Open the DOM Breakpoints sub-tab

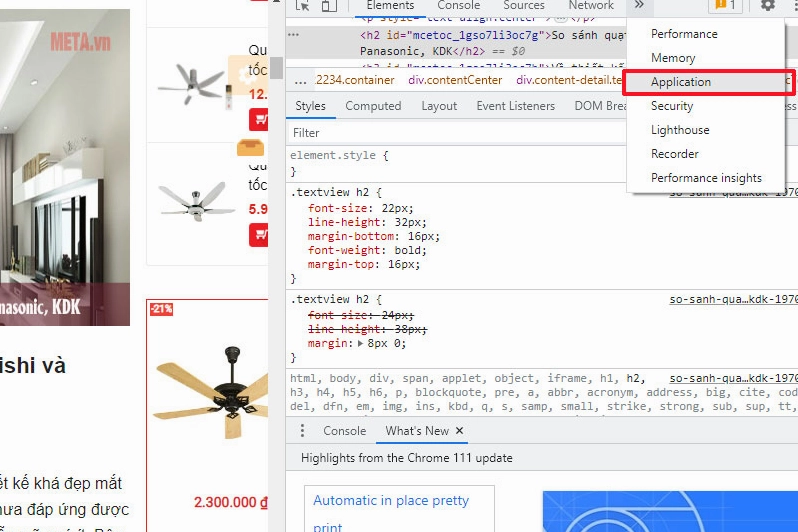pyautogui.click(x=601, y=106)
